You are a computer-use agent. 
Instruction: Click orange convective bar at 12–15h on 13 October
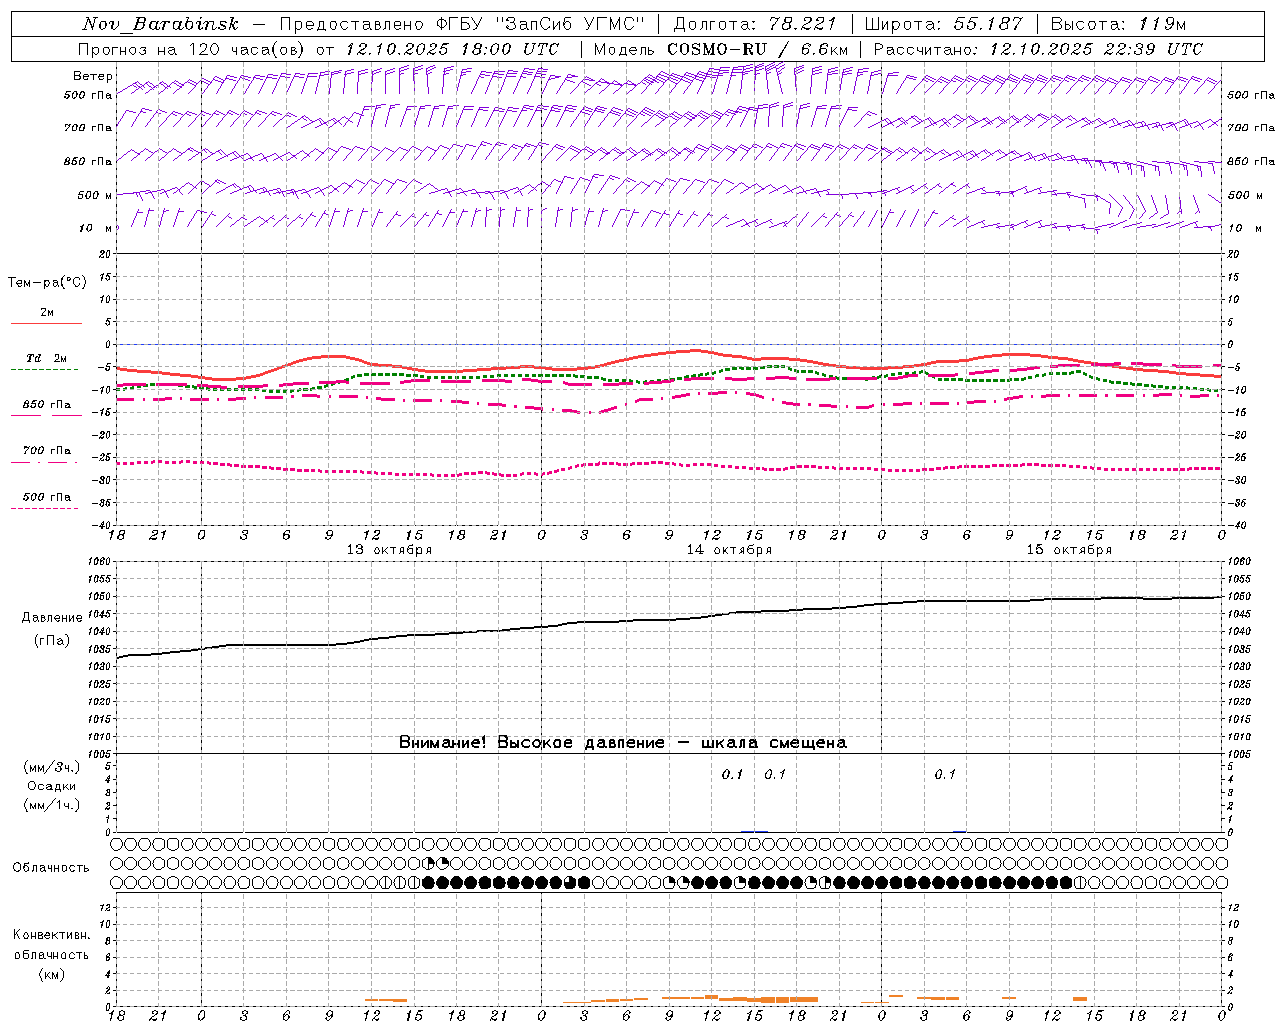[386, 1000]
